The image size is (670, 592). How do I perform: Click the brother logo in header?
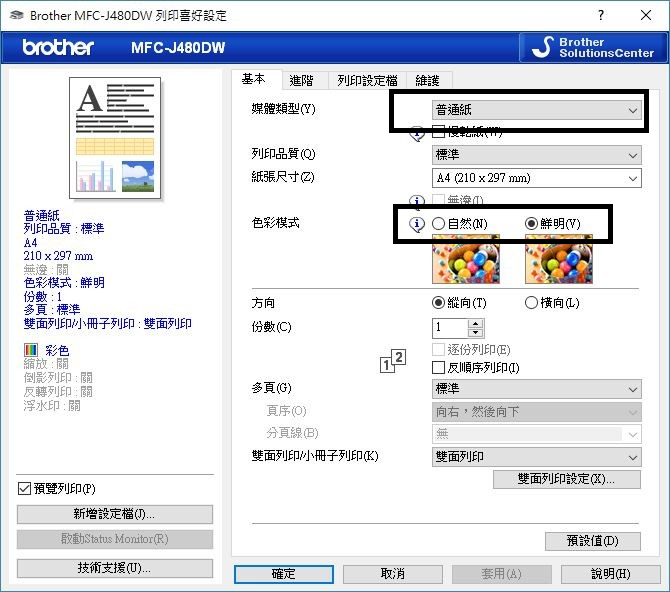(58, 47)
